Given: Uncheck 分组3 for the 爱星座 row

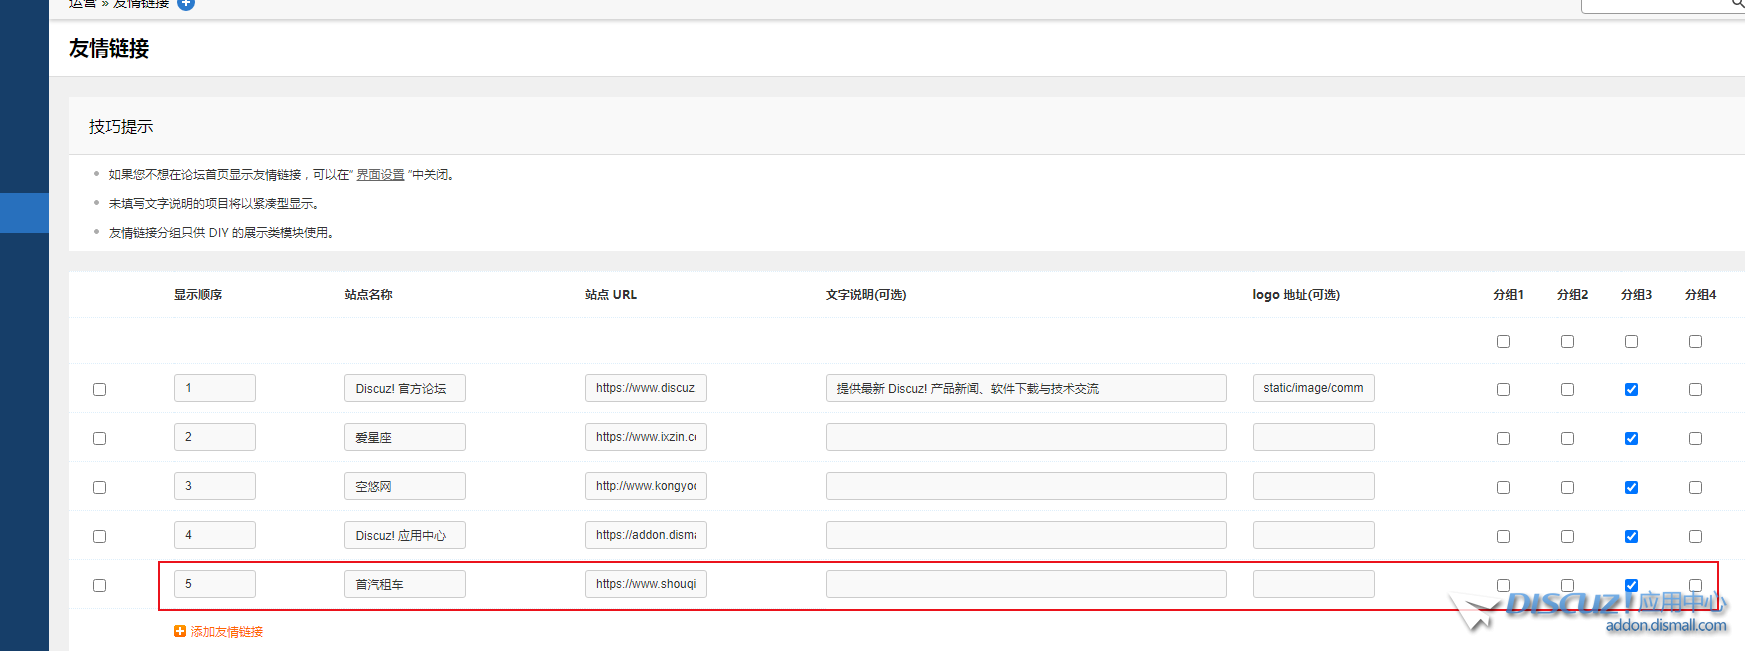Looking at the screenshot, I should coord(1631,439).
